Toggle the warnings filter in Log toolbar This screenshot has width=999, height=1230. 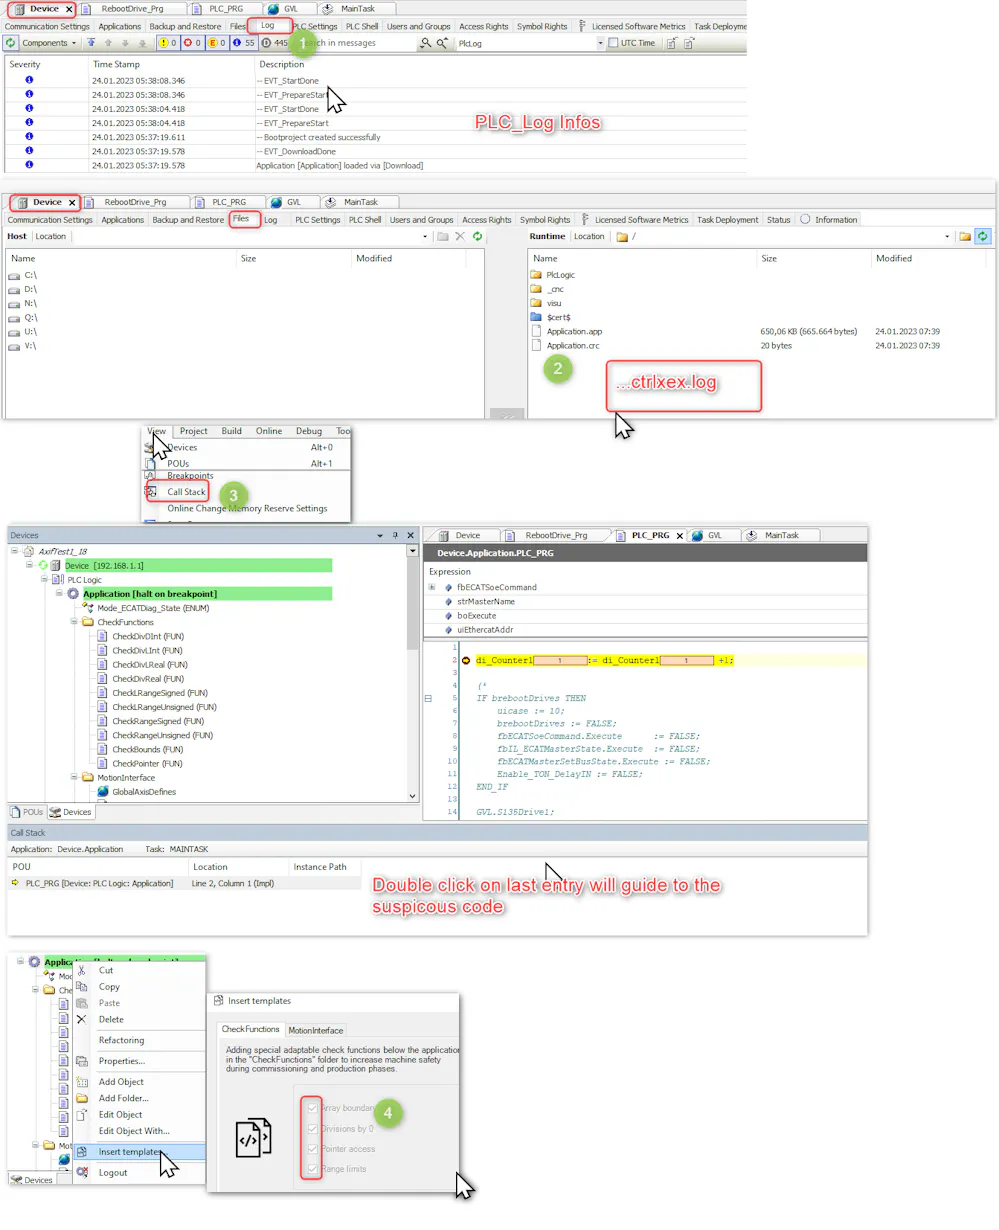(167, 43)
